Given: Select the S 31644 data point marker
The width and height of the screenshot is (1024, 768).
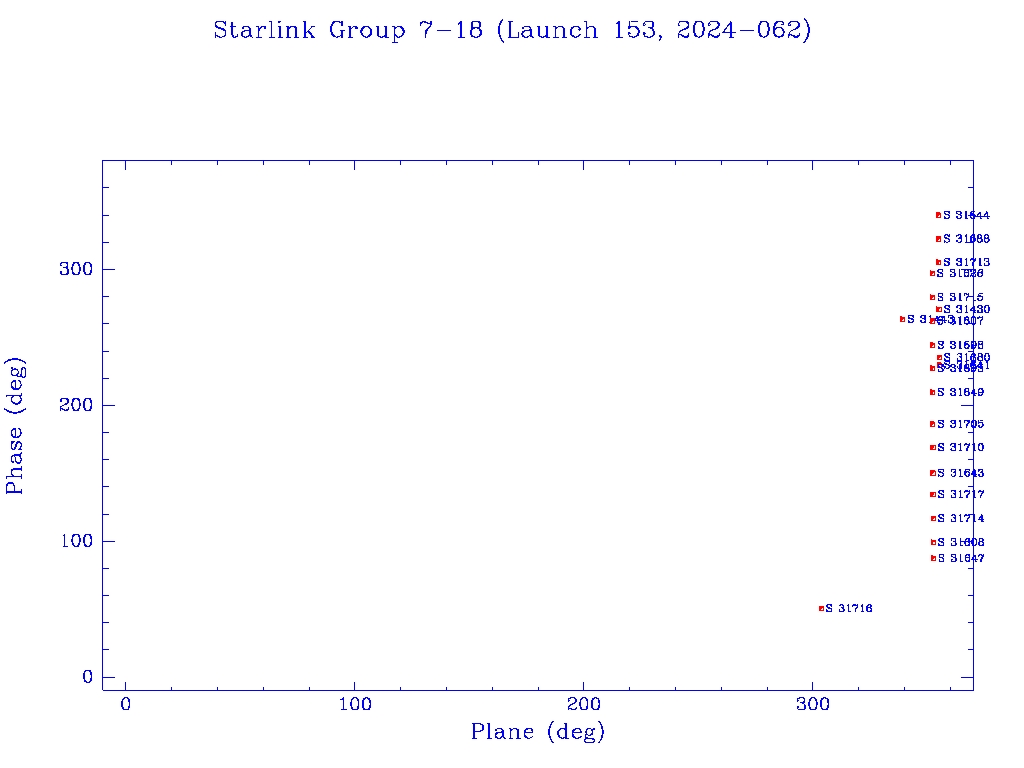Looking at the screenshot, I should [x=938, y=215].
